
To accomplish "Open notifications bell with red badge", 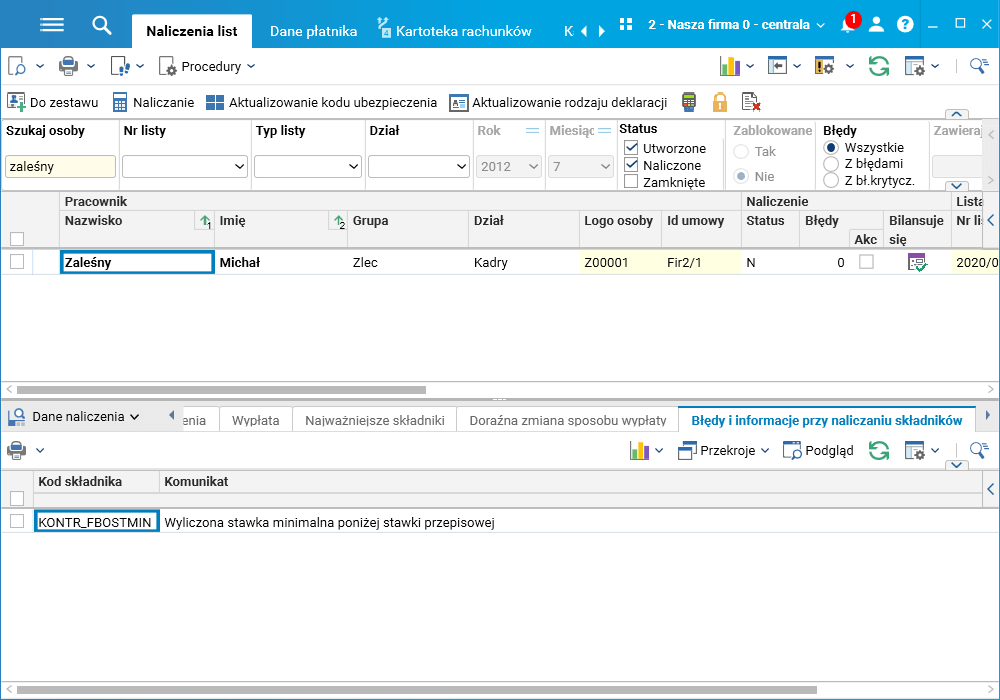I will coord(849,24).
